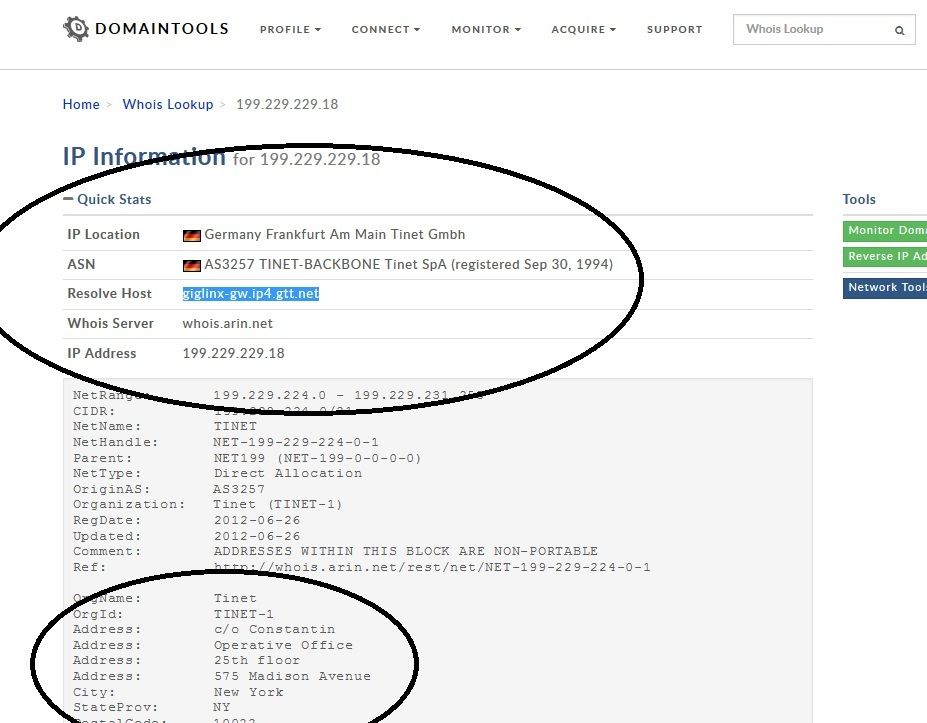Screen dimensions: 927x723
Task: Click the Parent value NET199
Action: point(317,458)
